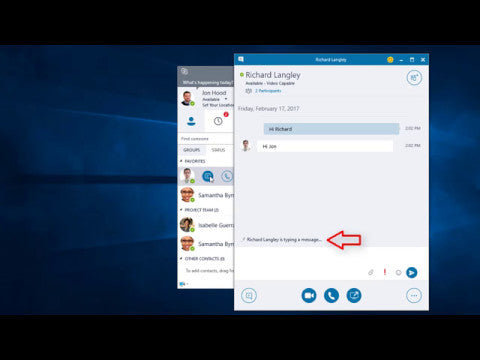The image size is (480, 360).
Task: Select the STATUS tab
Action: [x=218, y=150]
